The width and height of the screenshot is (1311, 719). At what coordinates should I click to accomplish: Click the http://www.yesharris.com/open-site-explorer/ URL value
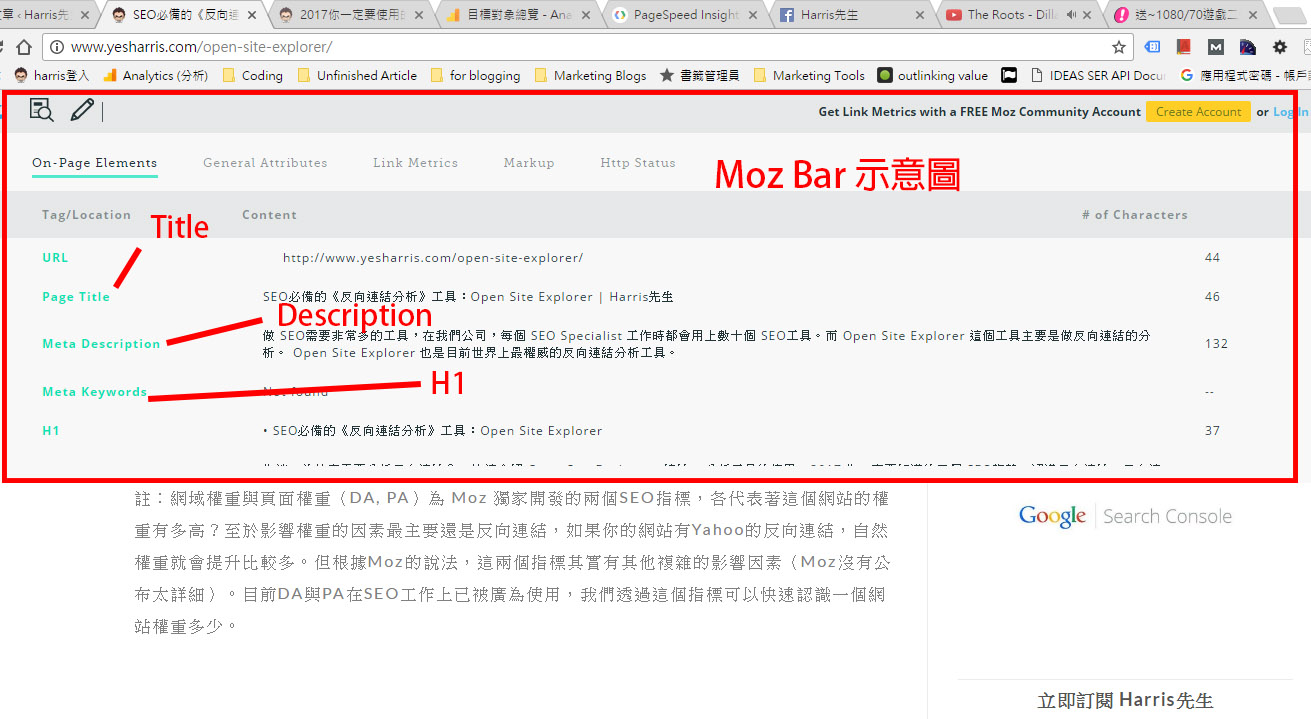pyautogui.click(x=433, y=258)
